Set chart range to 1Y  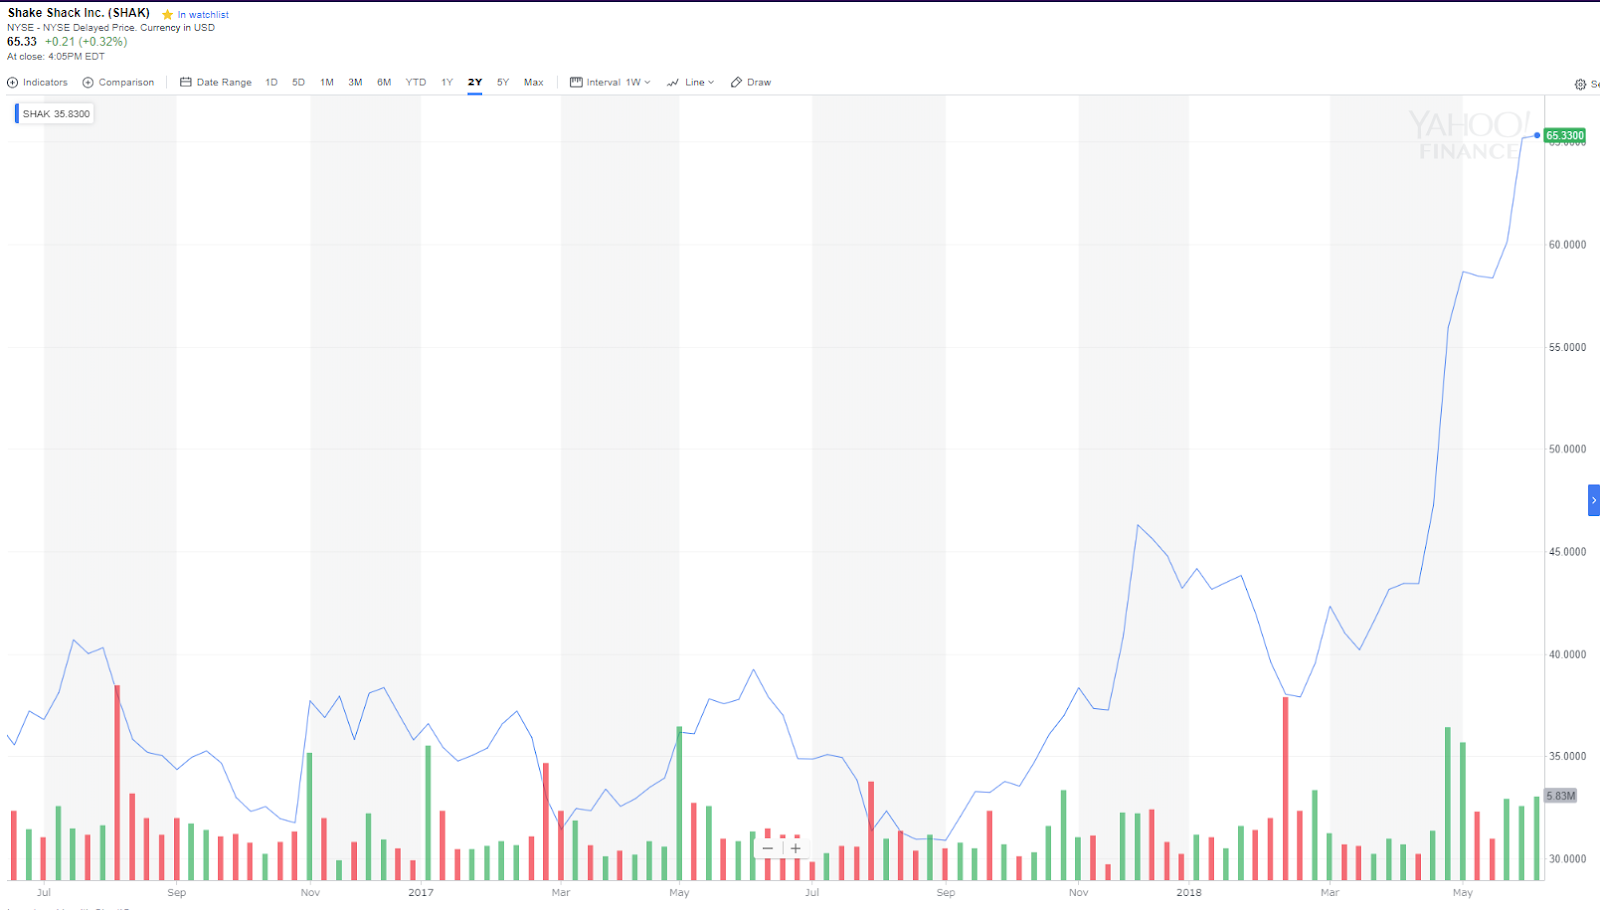(x=447, y=82)
